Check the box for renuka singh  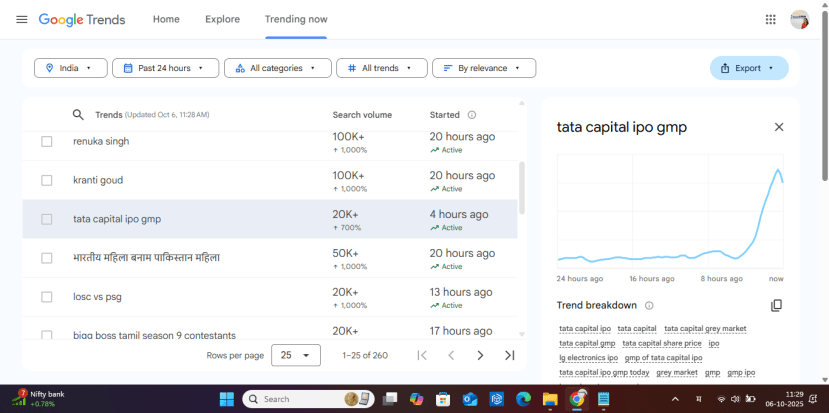(47, 142)
